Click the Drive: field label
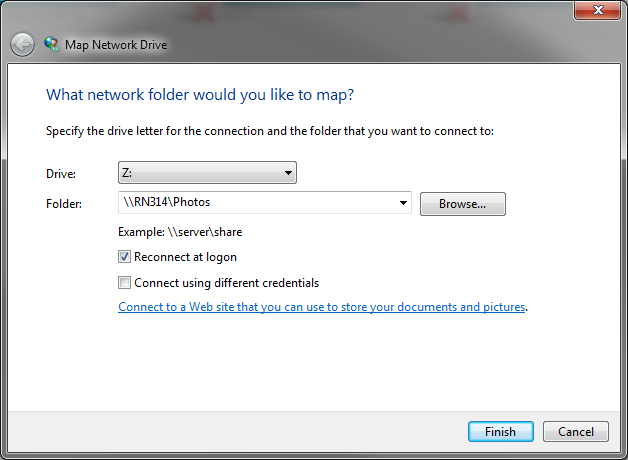628x460 pixels. click(x=61, y=174)
